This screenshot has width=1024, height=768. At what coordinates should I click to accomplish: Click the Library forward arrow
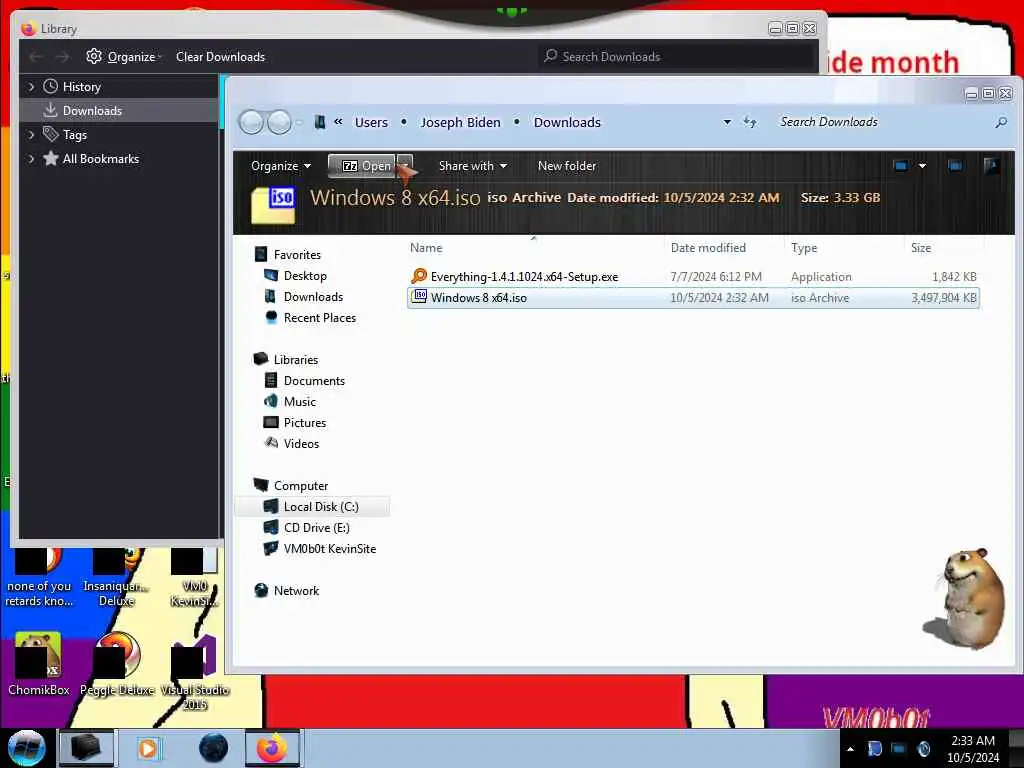pyautogui.click(x=62, y=57)
